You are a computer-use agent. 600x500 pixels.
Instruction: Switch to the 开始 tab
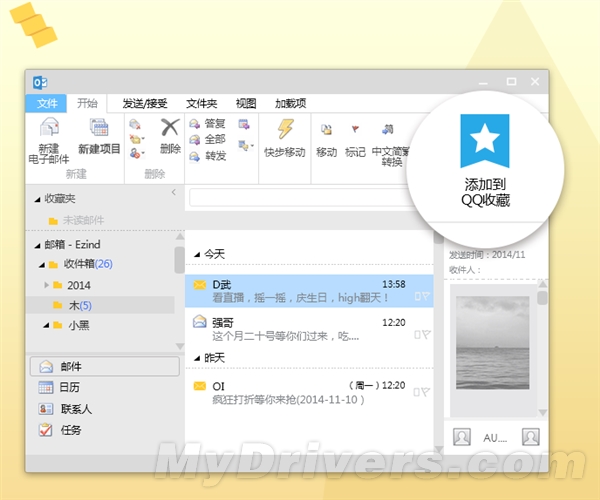click(x=87, y=103)
